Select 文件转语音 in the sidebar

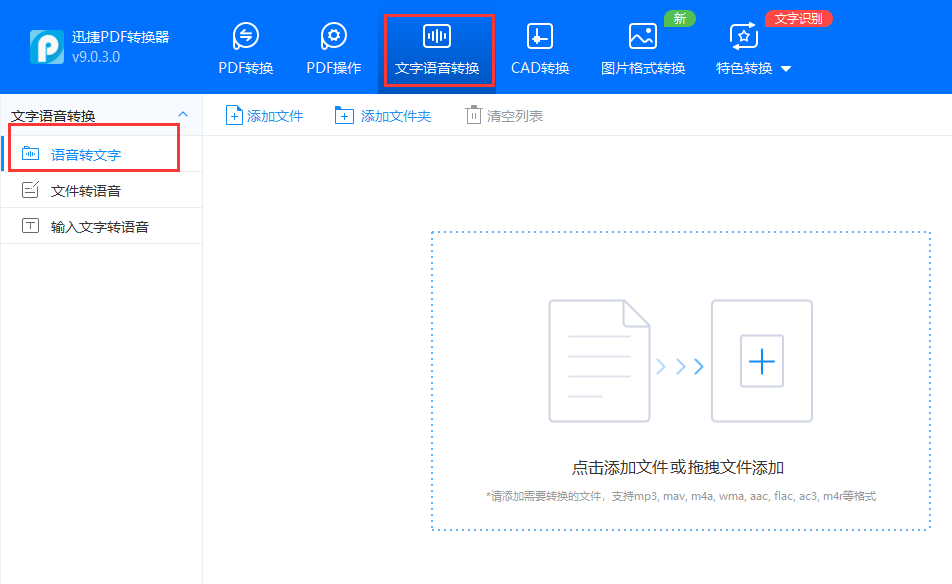pos(86,191)
